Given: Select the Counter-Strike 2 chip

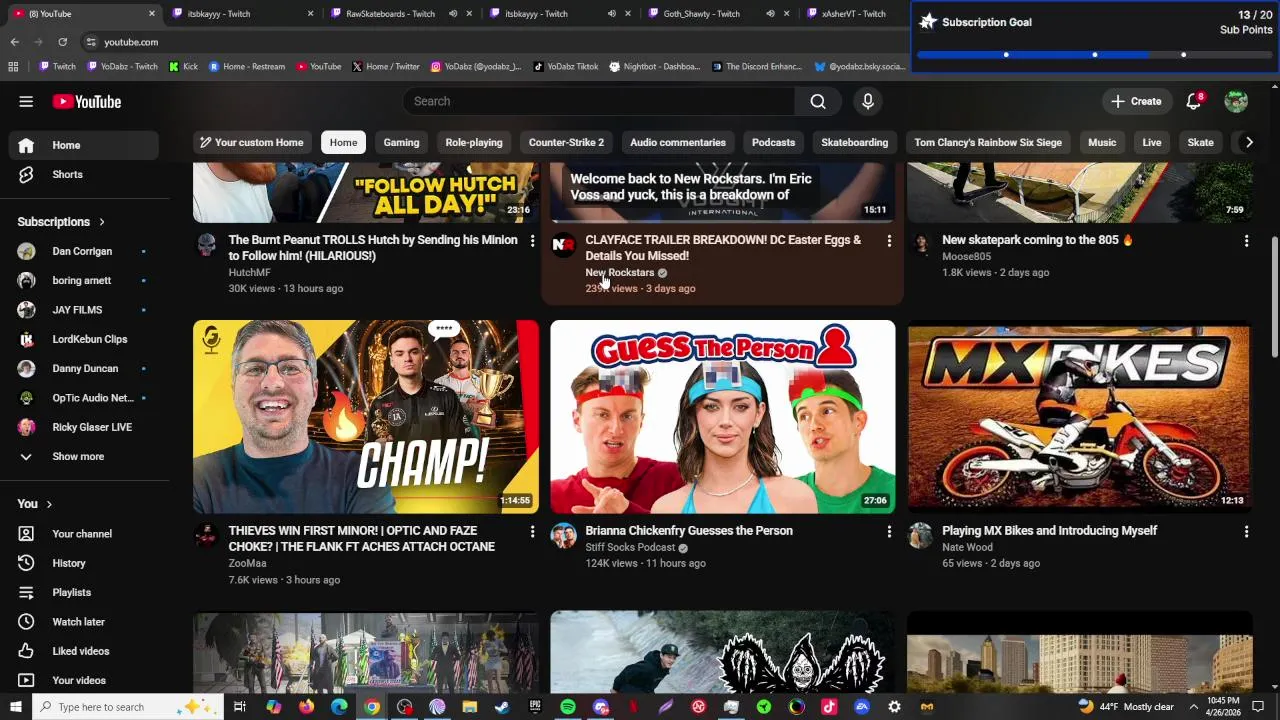Looking at the screenshot, I should pos(566,142).
